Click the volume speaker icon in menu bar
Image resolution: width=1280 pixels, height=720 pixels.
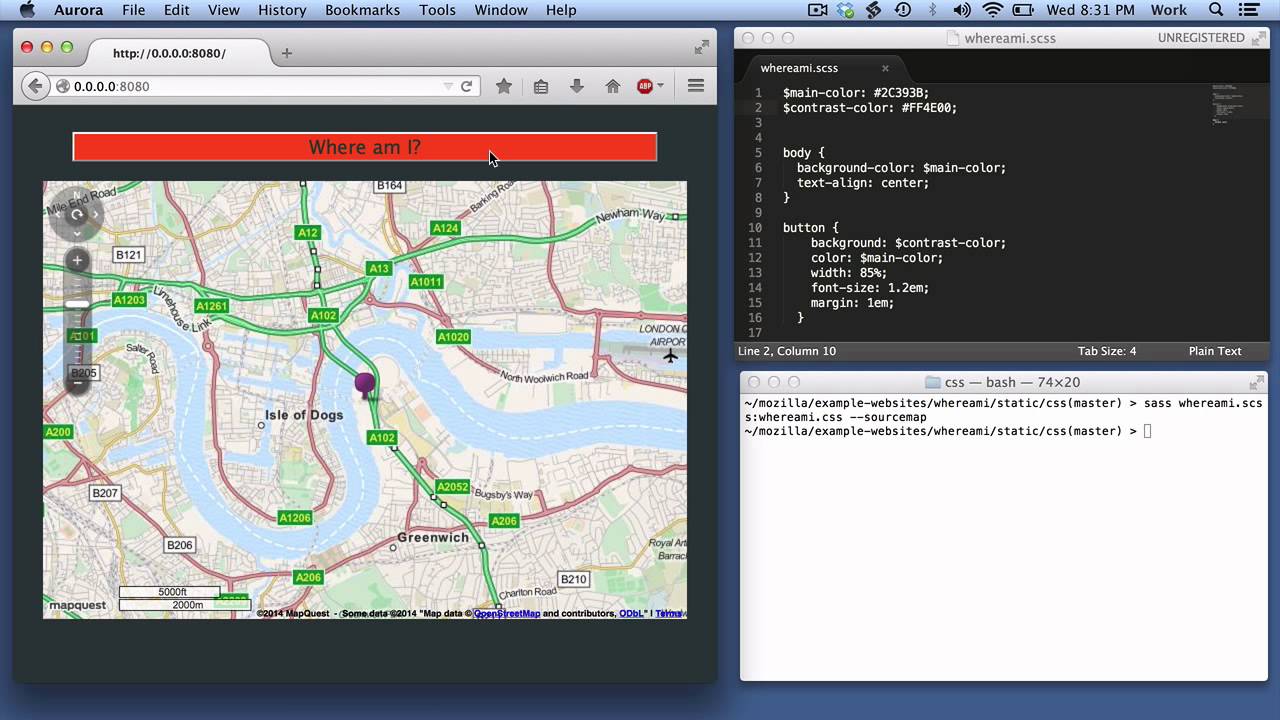[962, 10]
